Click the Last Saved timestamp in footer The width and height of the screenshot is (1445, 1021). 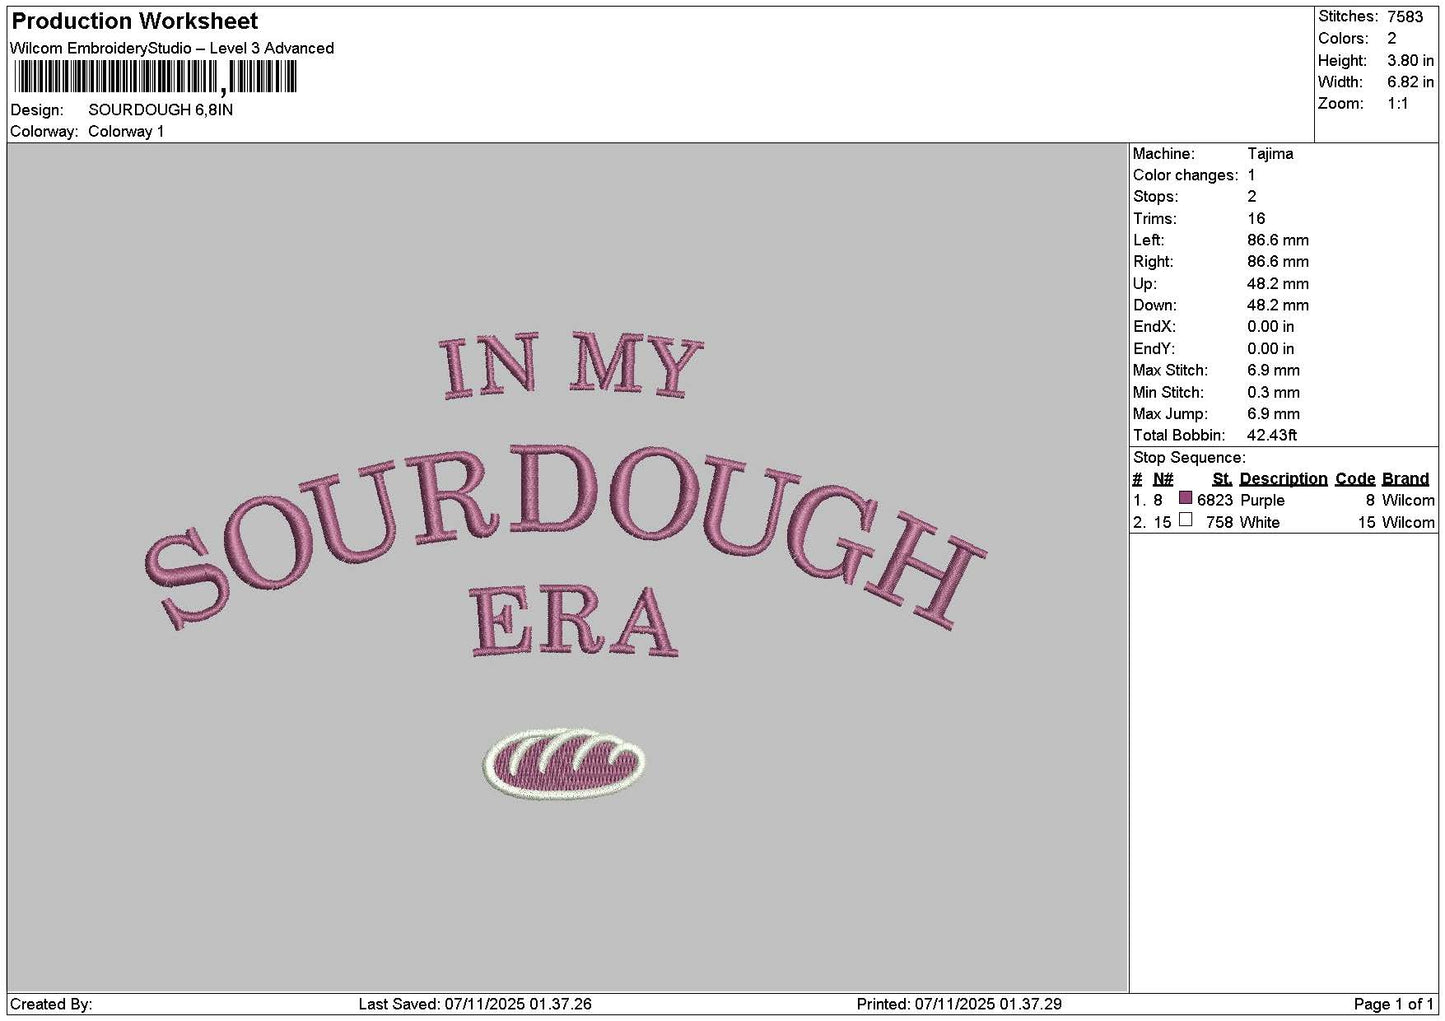coord(475,1004)
